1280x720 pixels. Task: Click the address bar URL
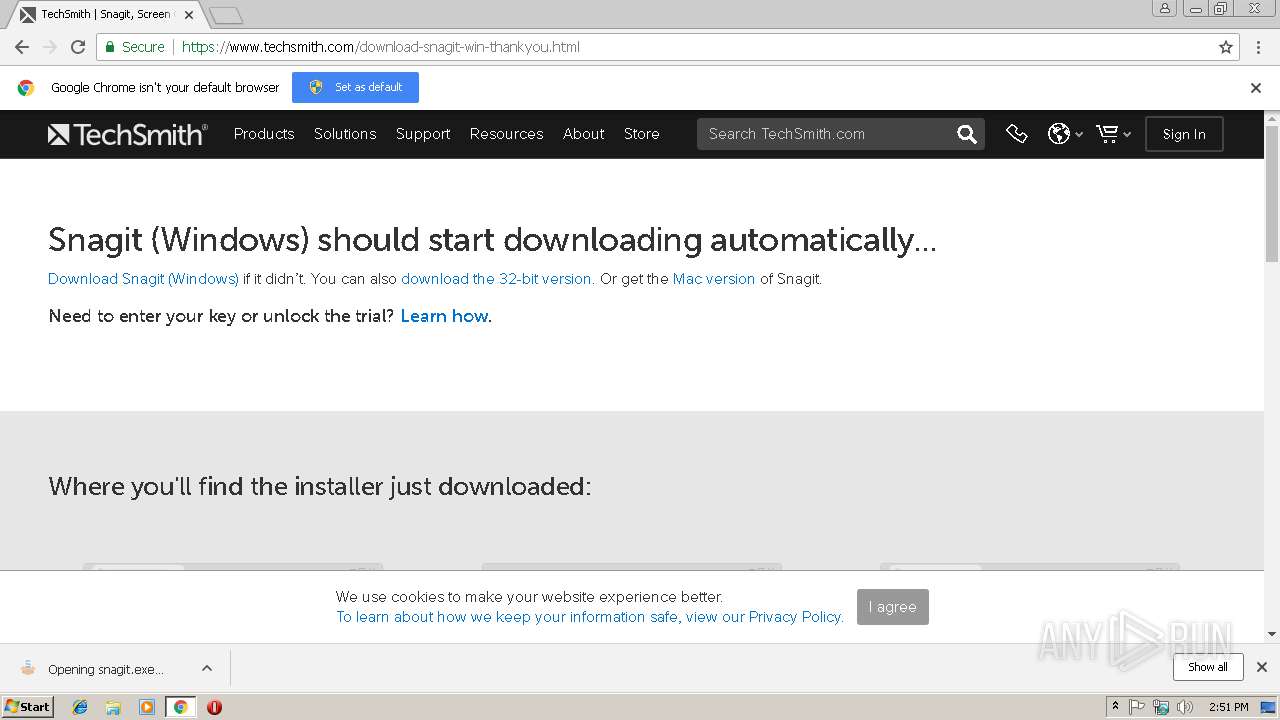381,47
